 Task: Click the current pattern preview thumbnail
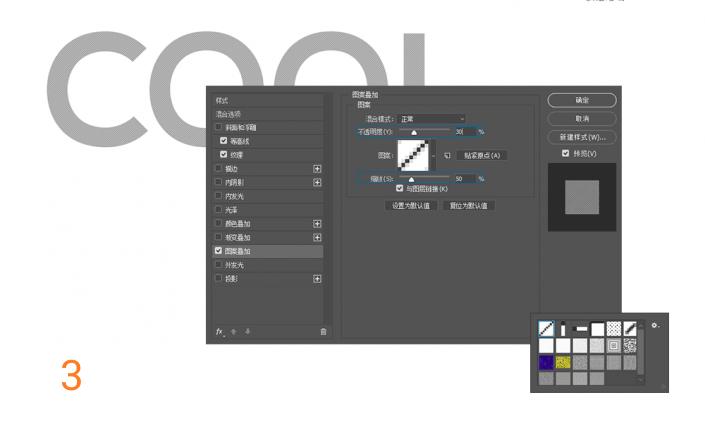coord(414,156)
